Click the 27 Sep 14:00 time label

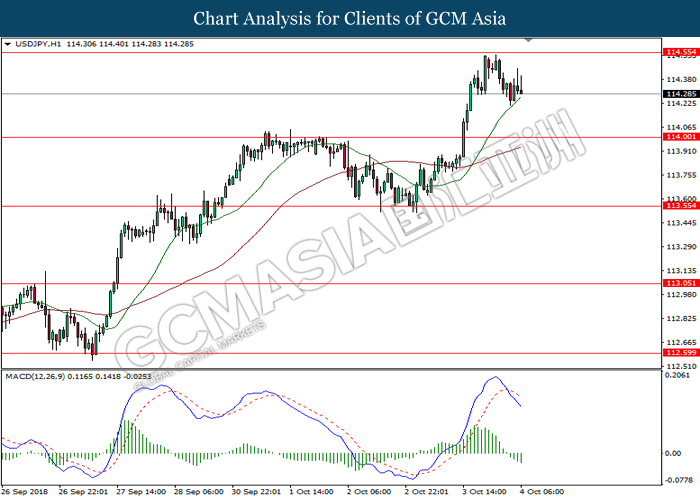141,492
